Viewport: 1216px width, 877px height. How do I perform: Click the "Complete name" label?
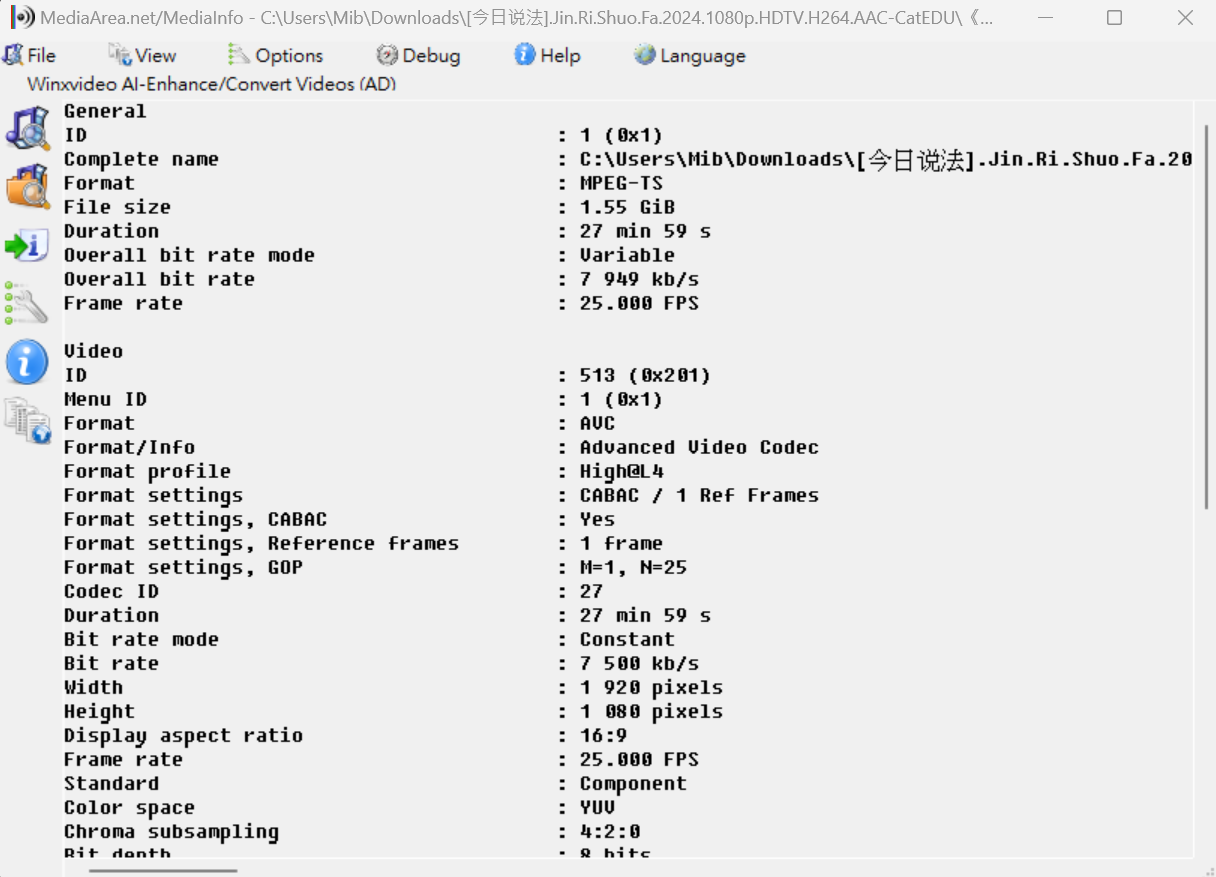[141, 159]
